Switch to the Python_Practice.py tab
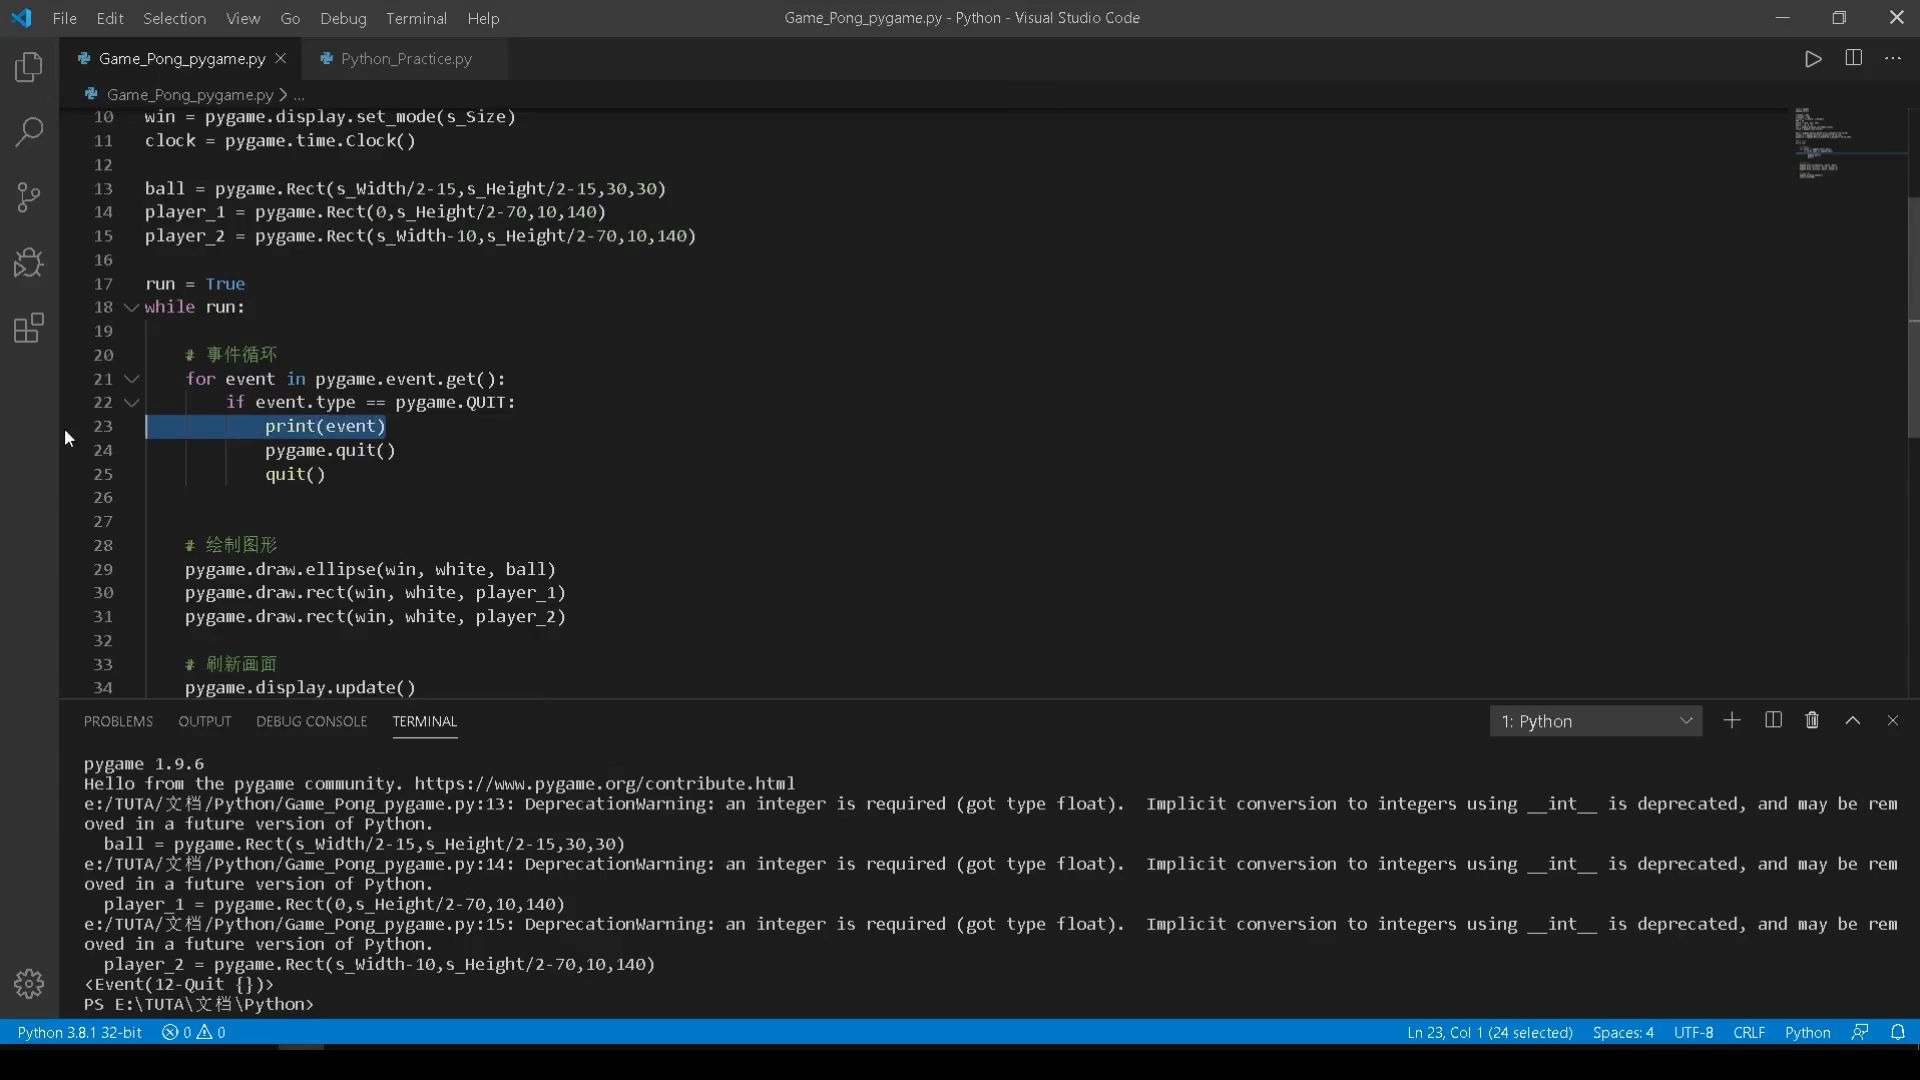The width and height of the screenshot is (1920, 1080). [x=404, y=58]
